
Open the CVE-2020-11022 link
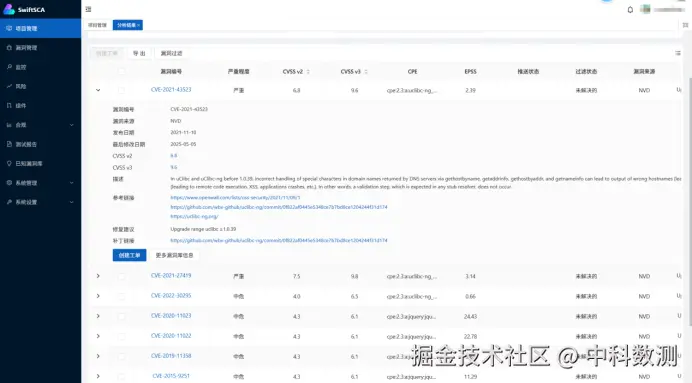click(x=171, y=336)
